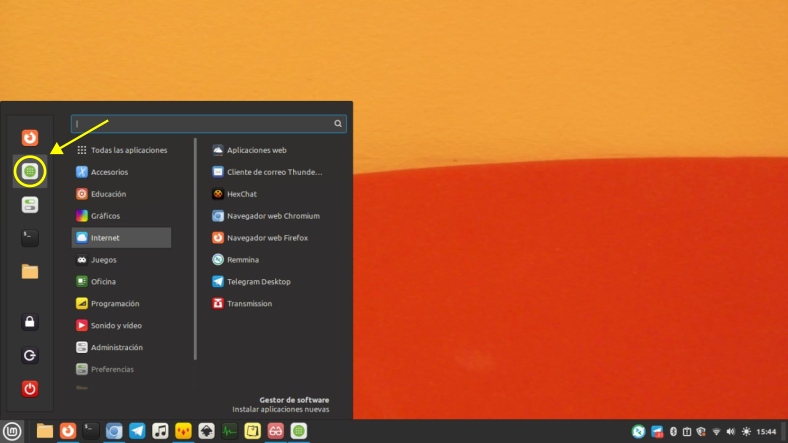Open the Files launcher in the taskbar
The height and width of the screenshot is (443, 788).
coord(45,431)
